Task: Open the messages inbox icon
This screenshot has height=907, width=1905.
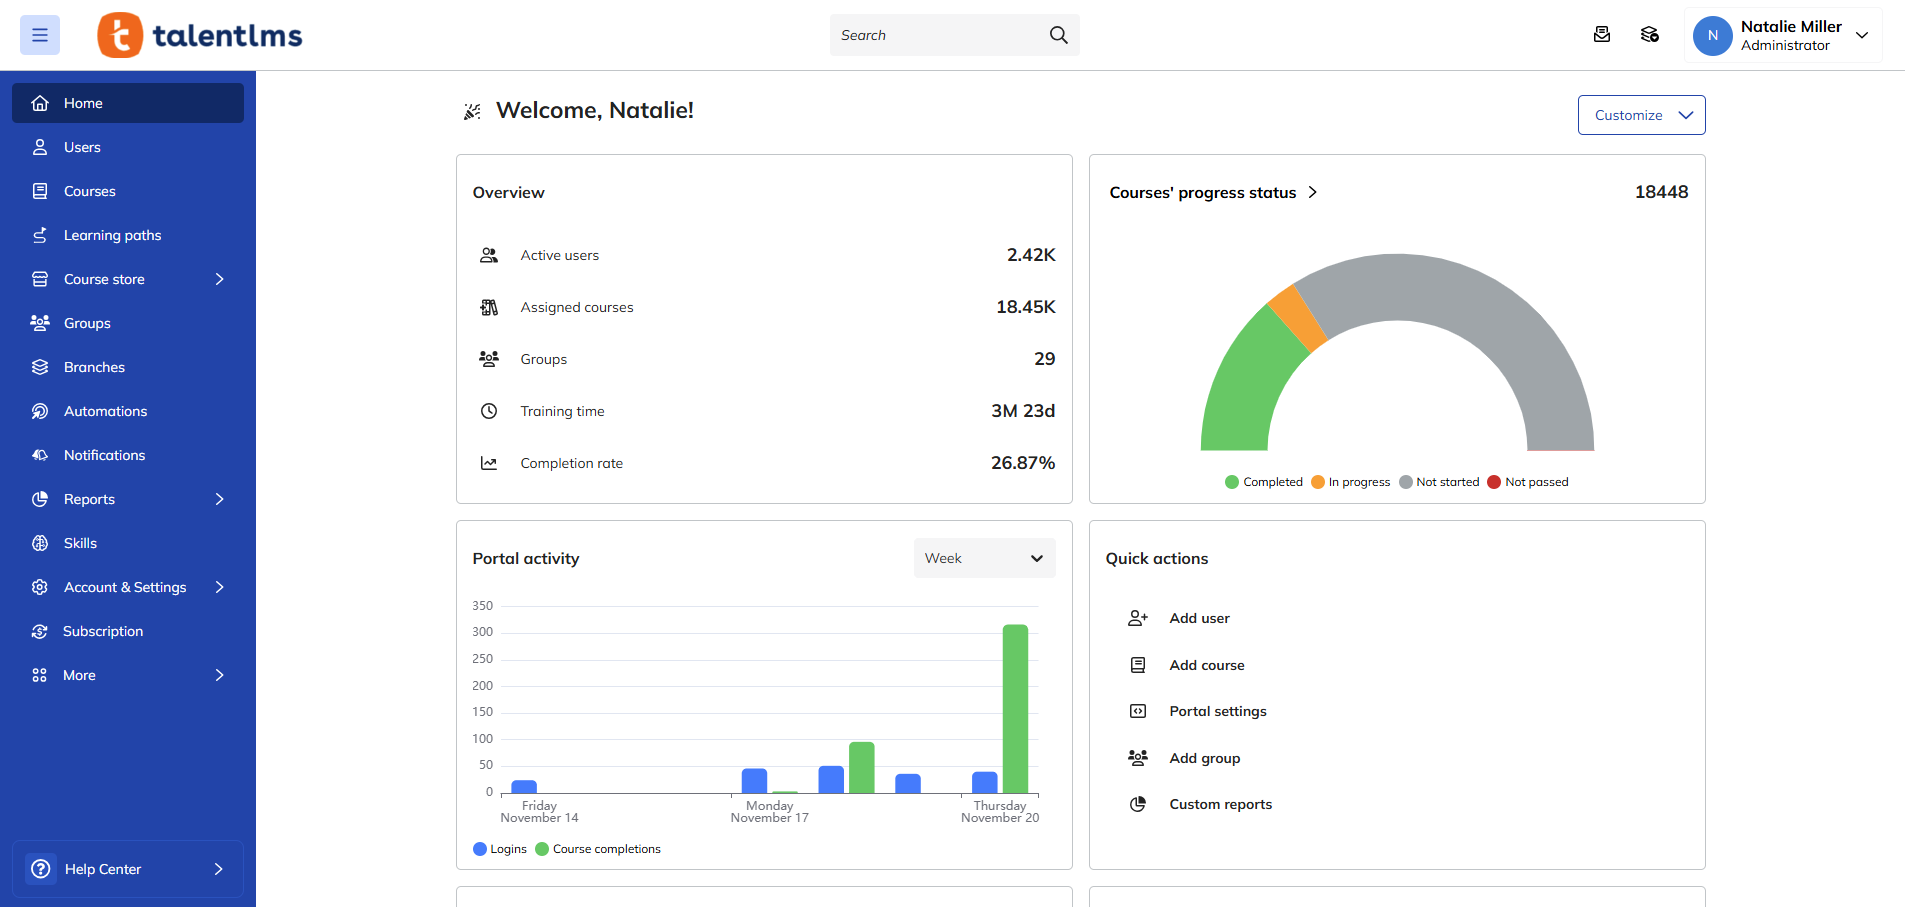Action: click(1601, 35)
